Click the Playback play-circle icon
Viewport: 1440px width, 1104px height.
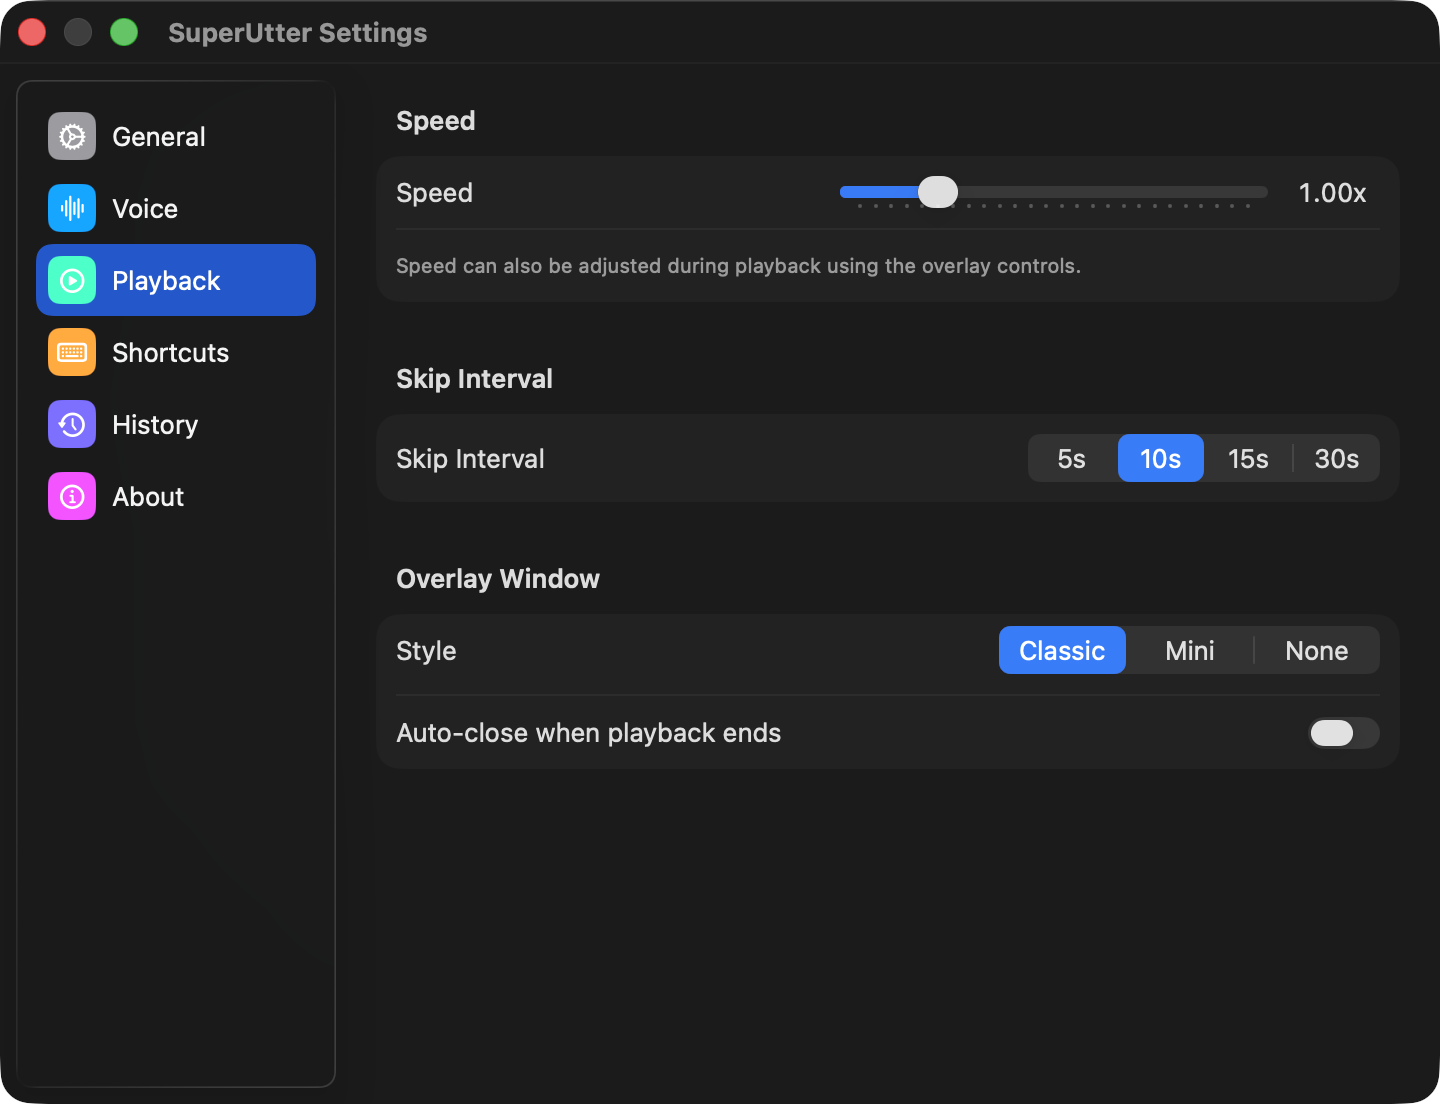click(x=72, y=280)
